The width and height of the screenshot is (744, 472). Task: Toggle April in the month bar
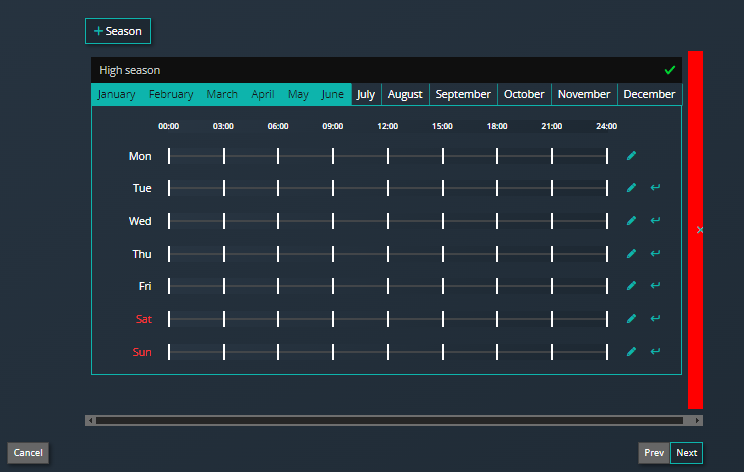click(x=263, y=94)
